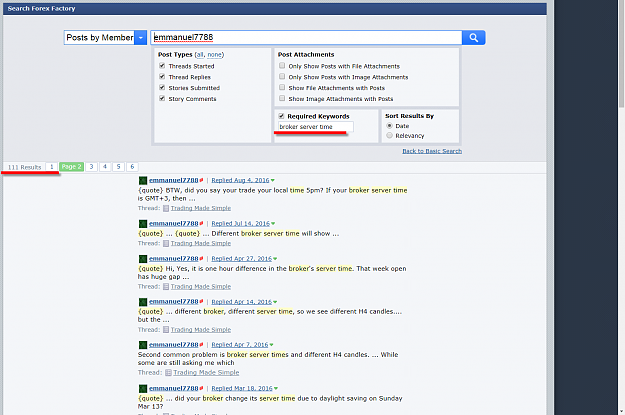Enable Only Show Posts with File Attachments
Screen dimensions: 625x415
tap(282, 65)
